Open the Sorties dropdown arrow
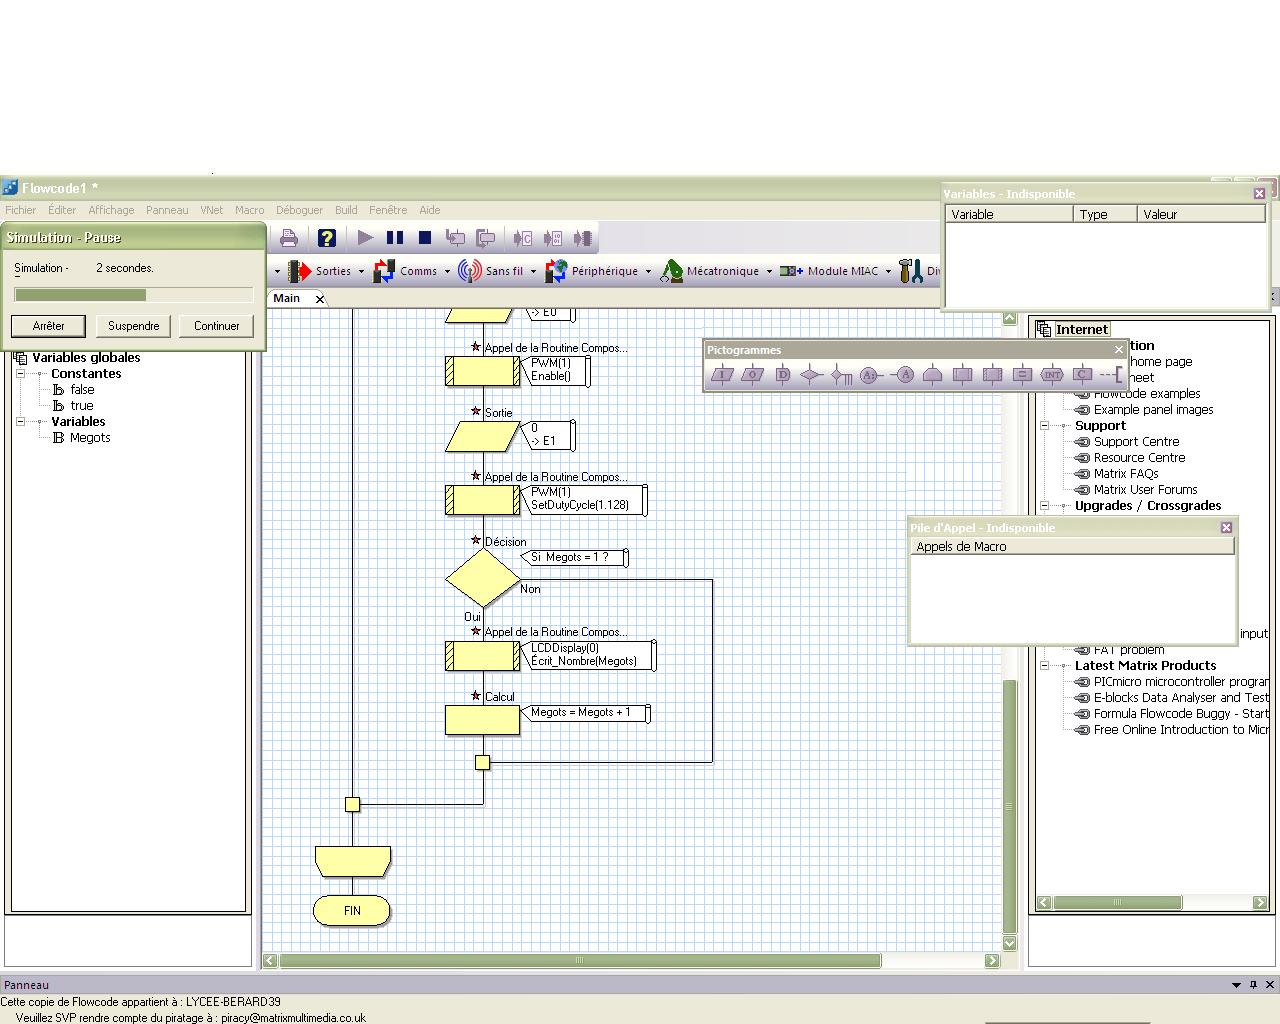The image size is (1280, 1024). click(361, 271)
